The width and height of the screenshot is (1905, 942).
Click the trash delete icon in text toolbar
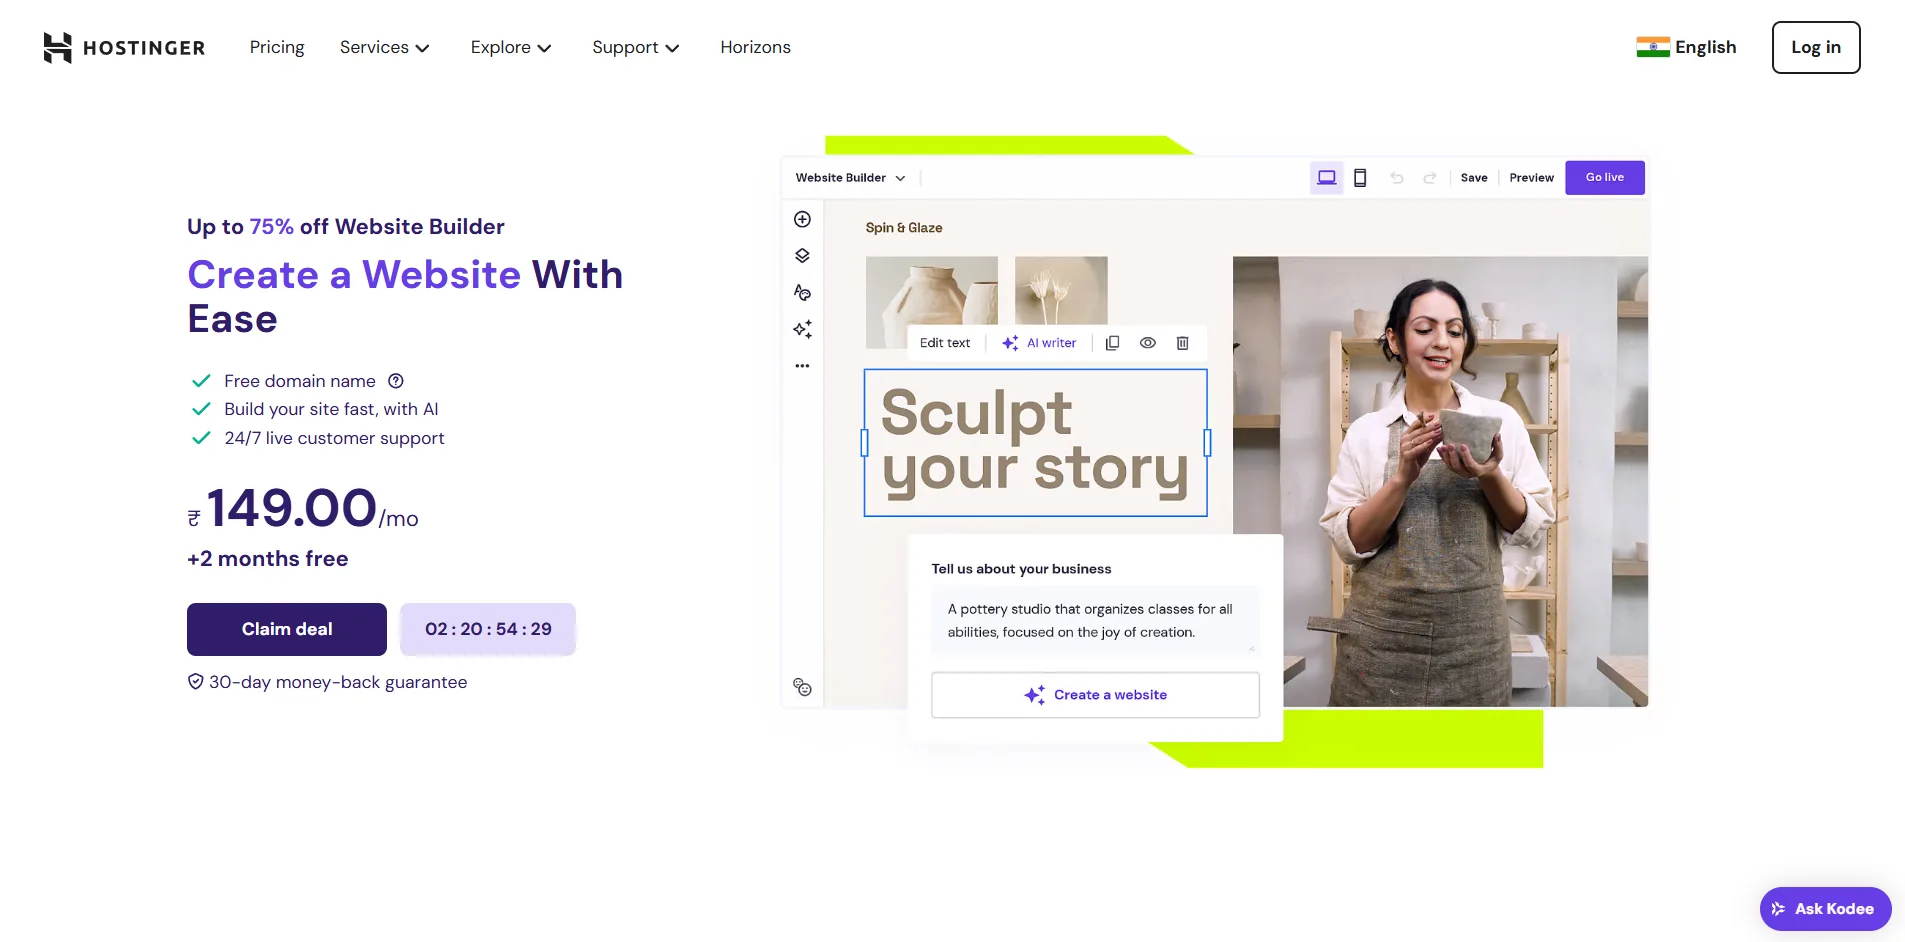(1182, 343)
